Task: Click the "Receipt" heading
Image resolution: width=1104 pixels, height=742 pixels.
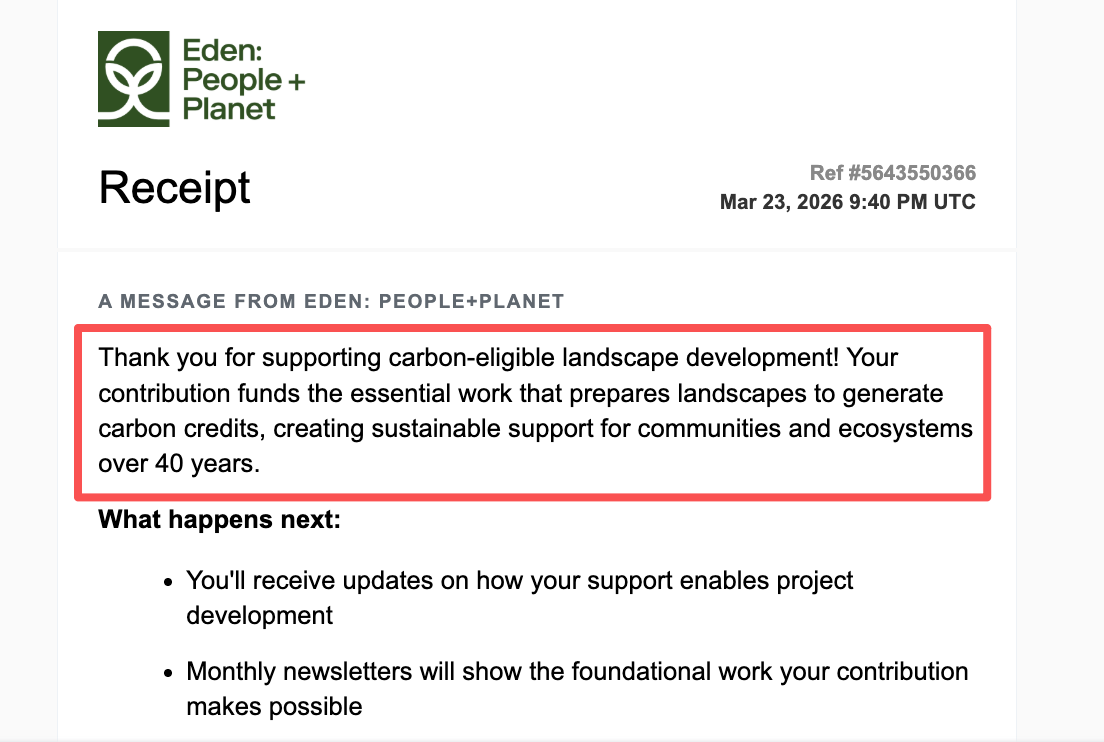Action: 174,188
